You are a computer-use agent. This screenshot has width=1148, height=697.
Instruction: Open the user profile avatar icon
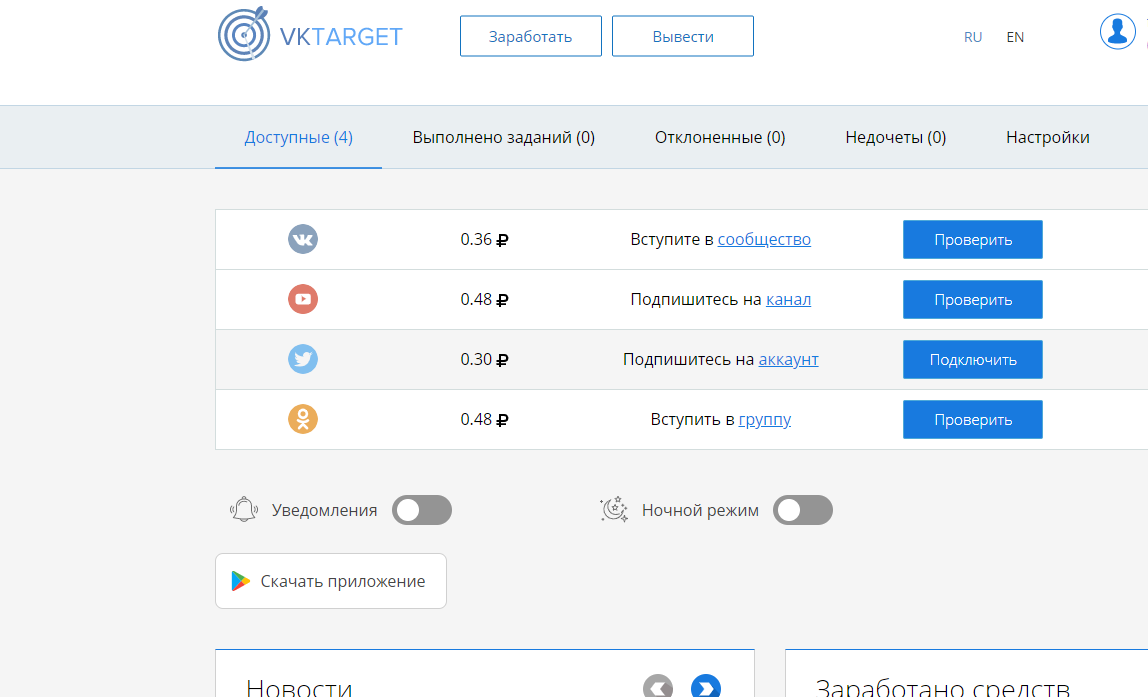point(1117,31)
